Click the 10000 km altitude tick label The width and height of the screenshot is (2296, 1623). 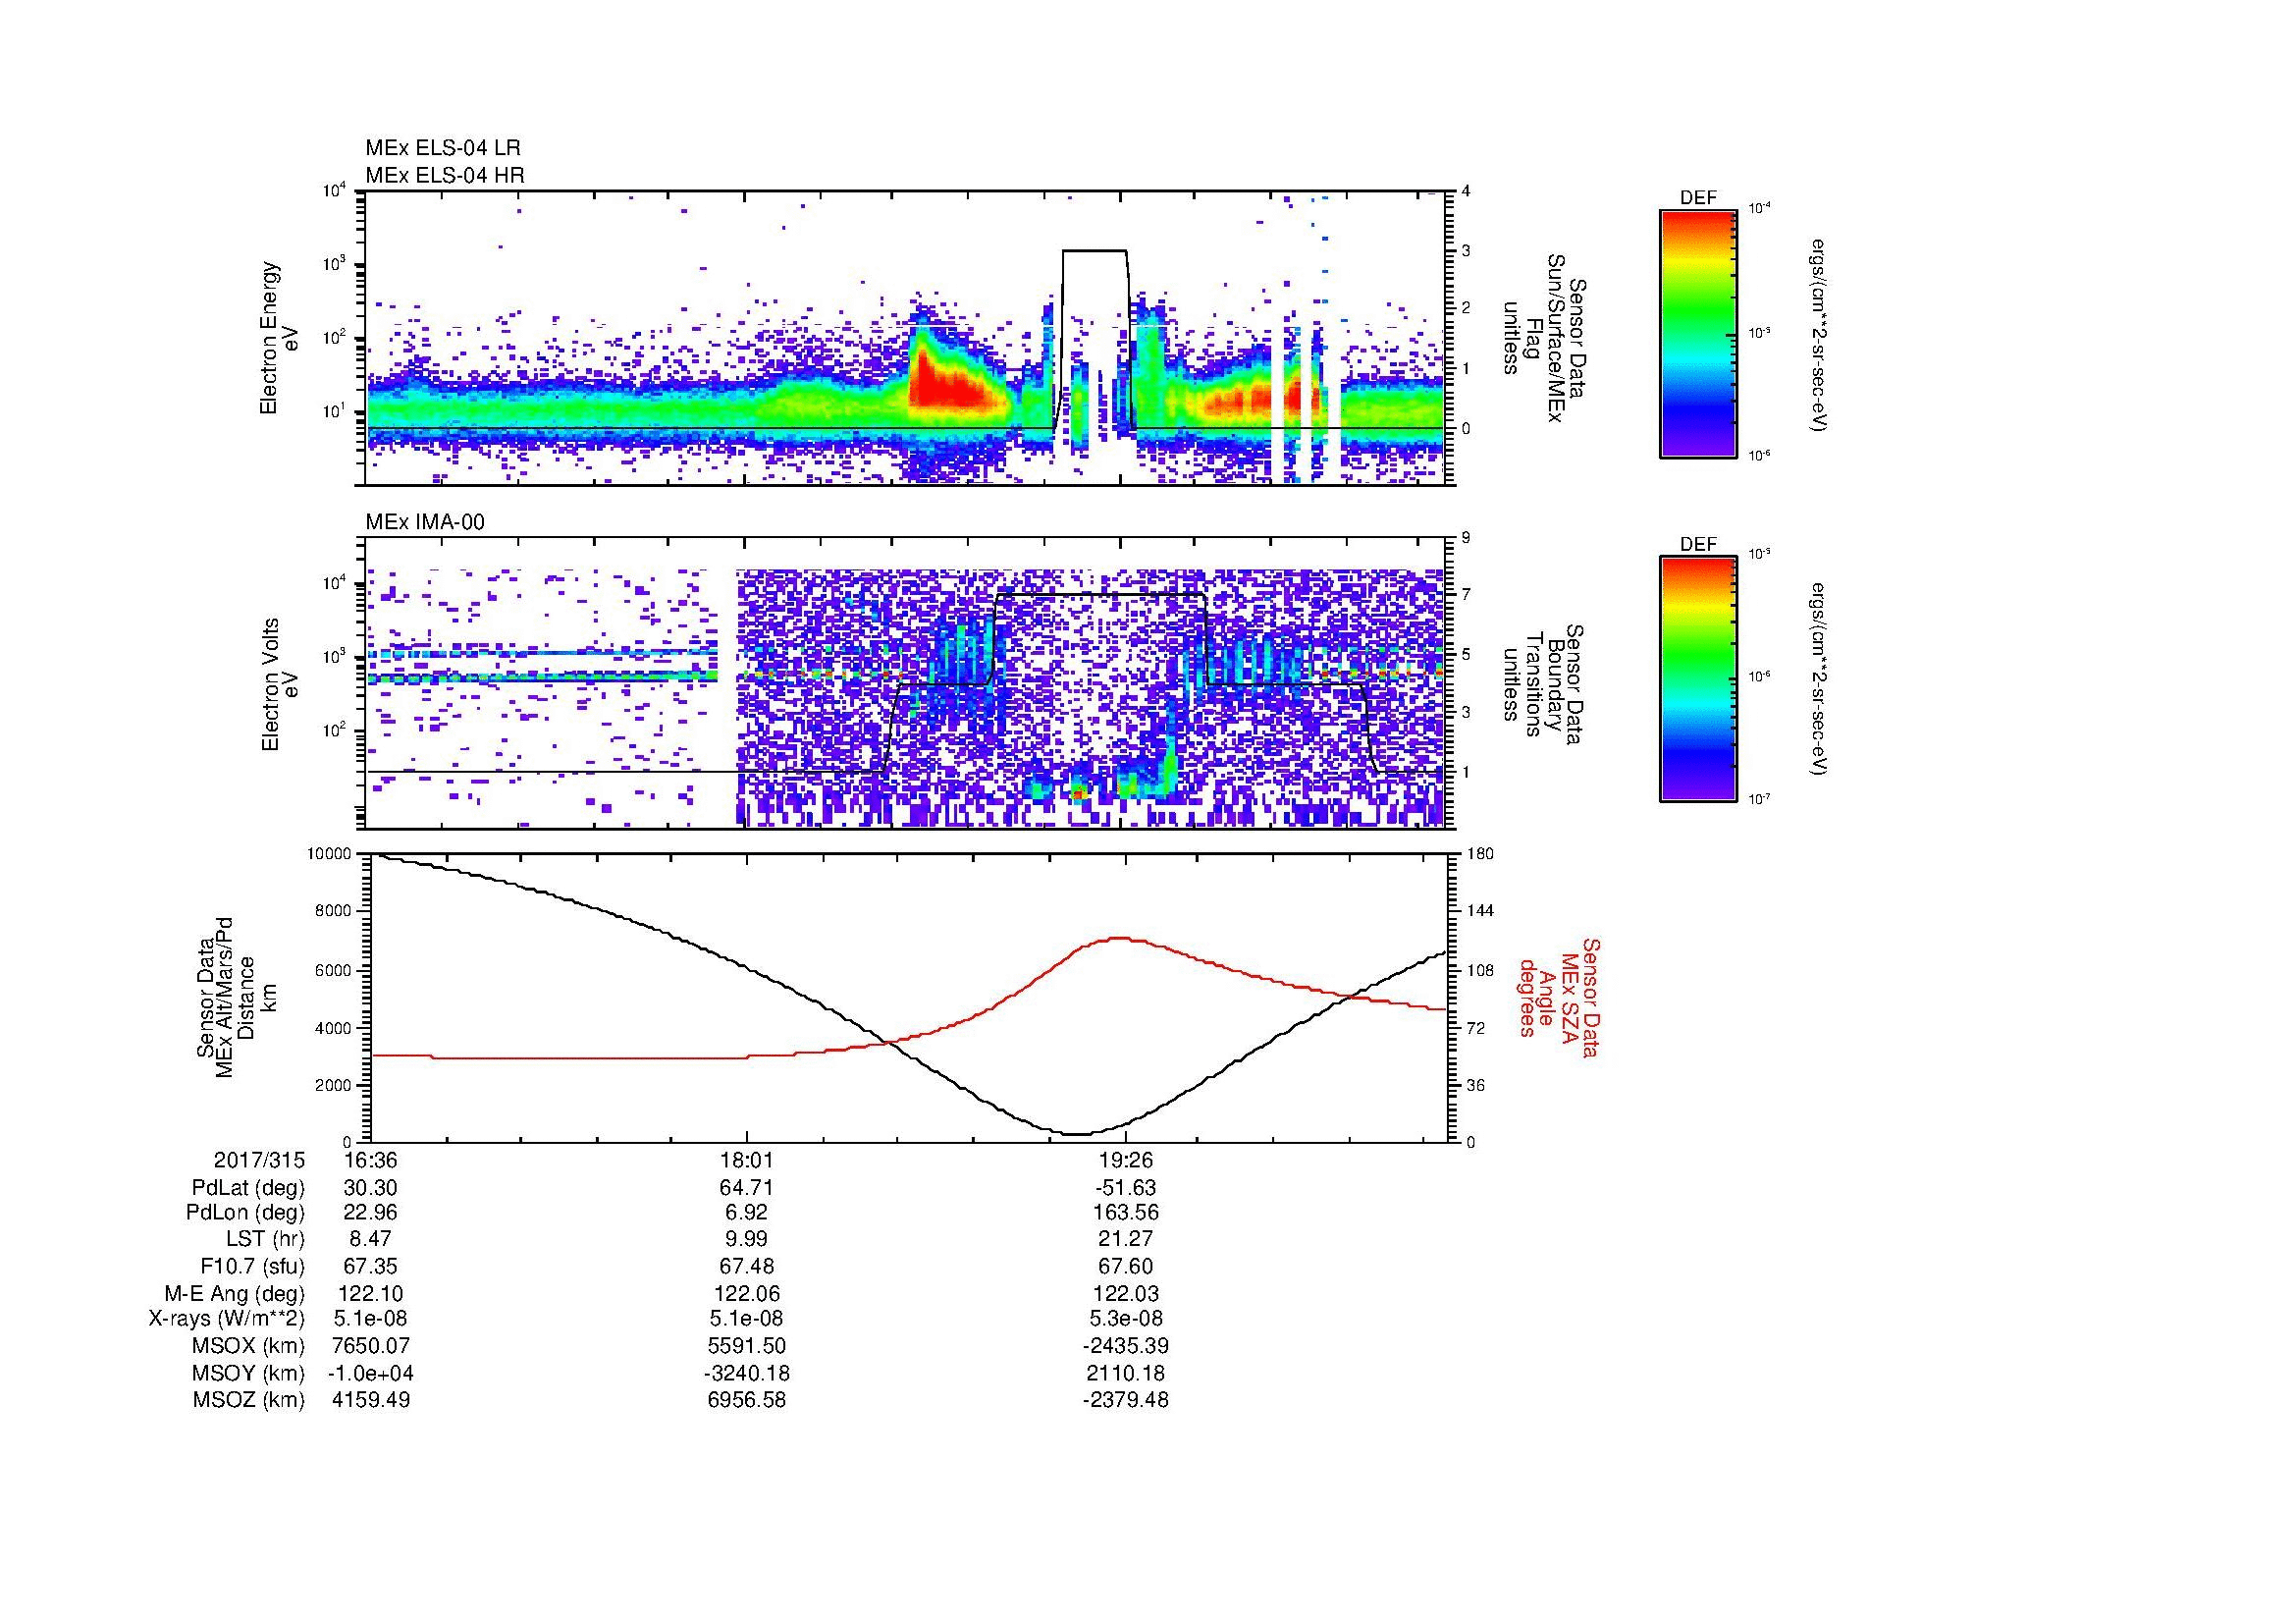[x=329, y=854]
